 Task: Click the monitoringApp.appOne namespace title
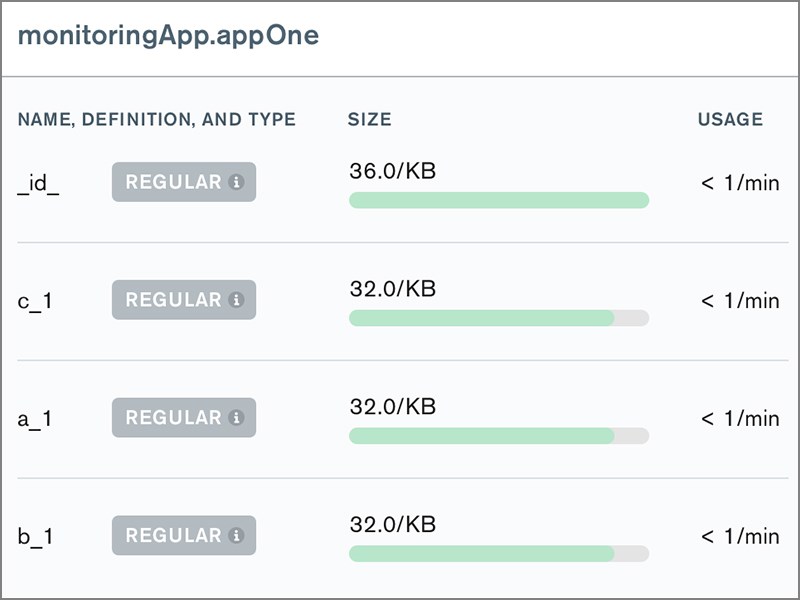tap(168, 36)
